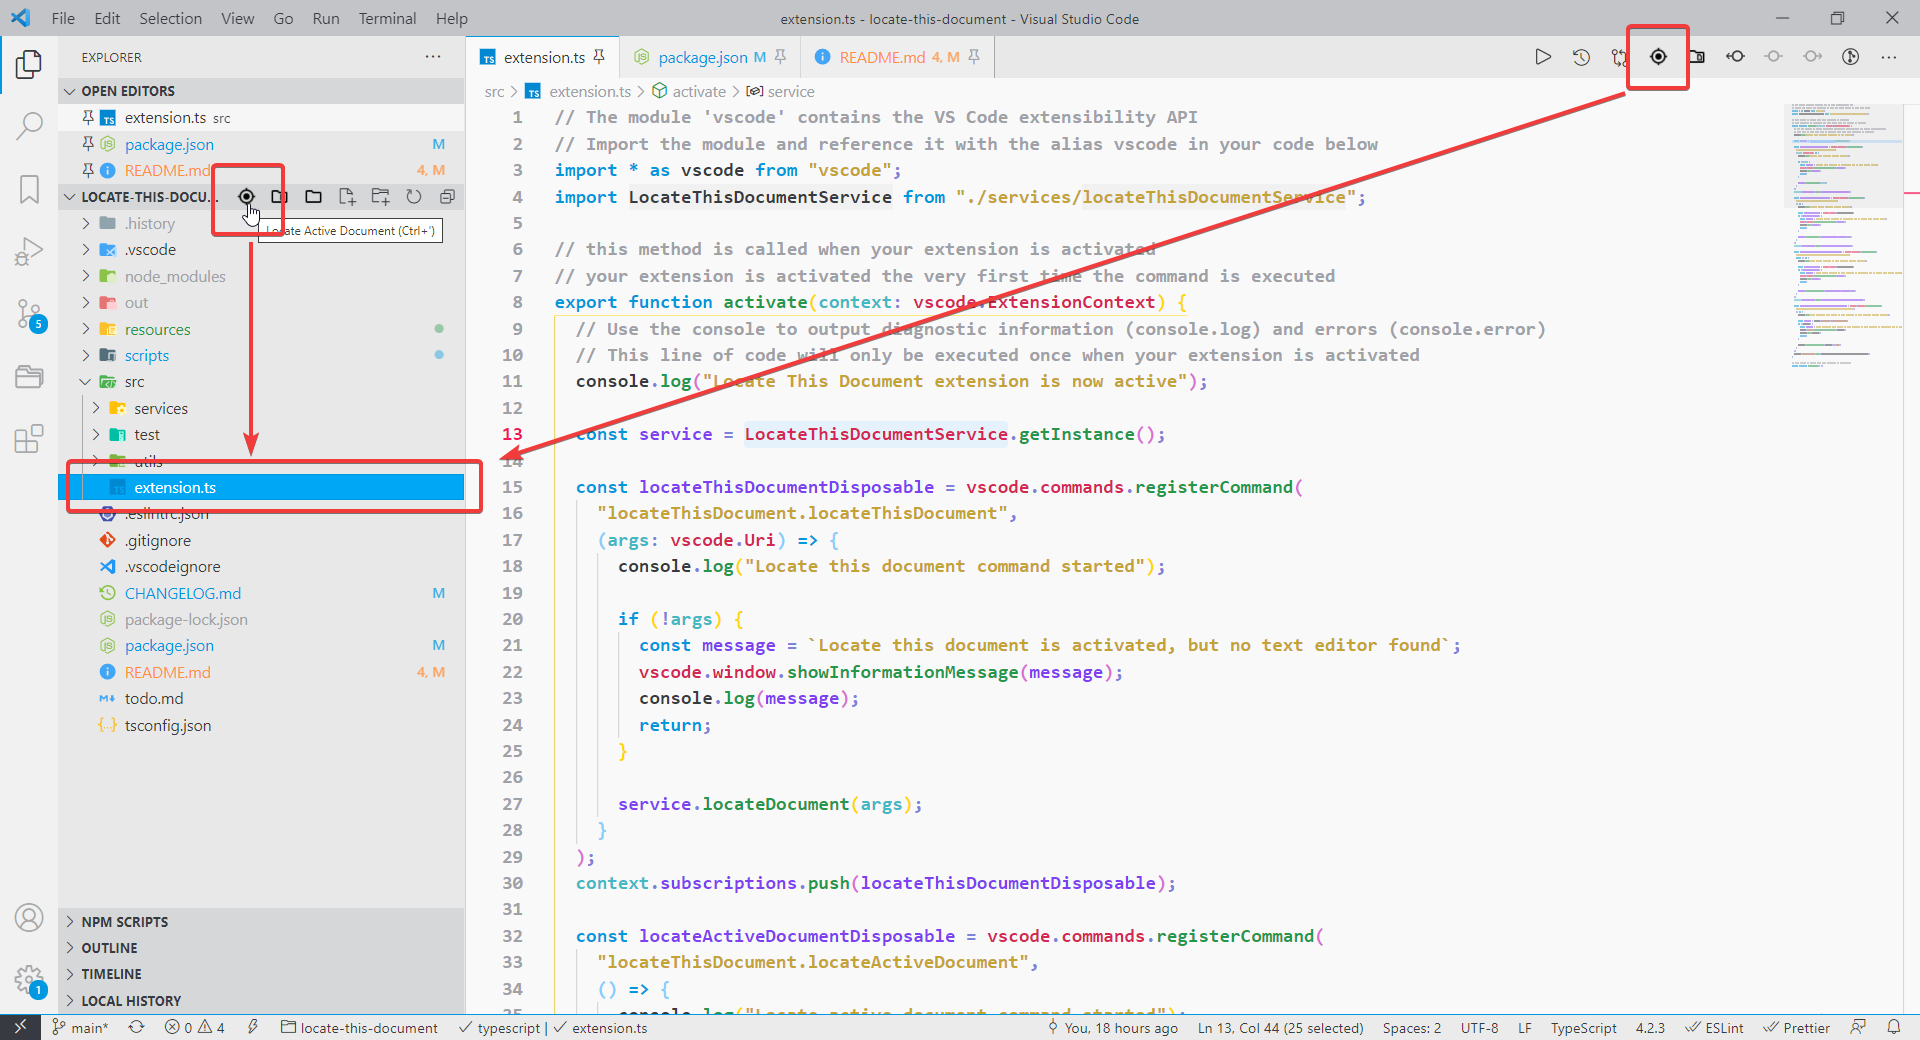Click target-shaped Locate icon in editor toolbar
The width and height of the screenshot is (1920, 1040).
click(x=1658, y=57)
